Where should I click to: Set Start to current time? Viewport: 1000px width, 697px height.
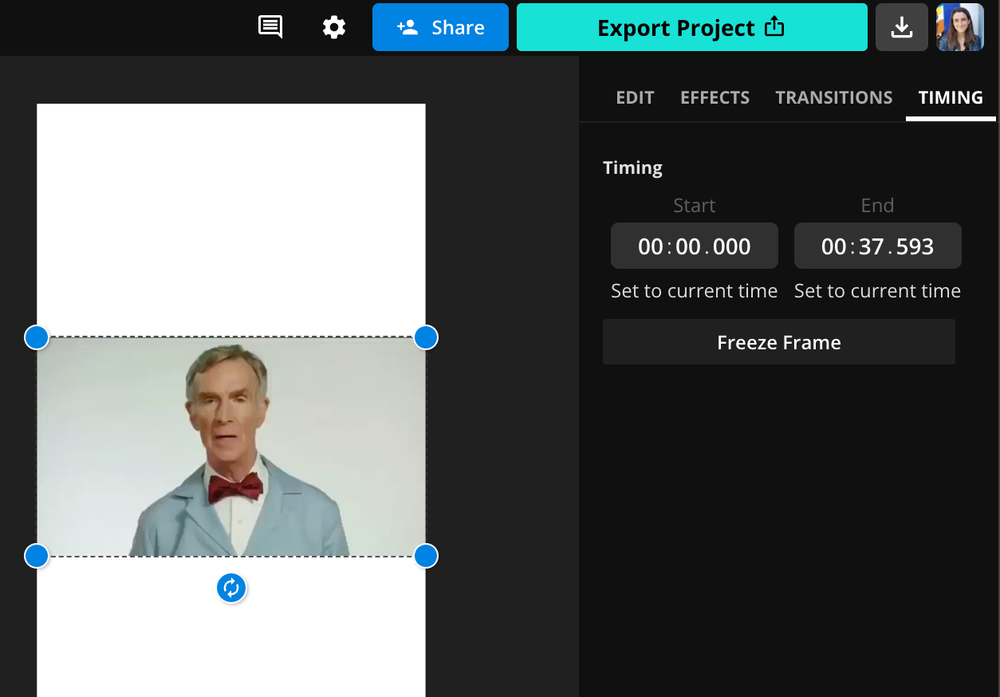tap(693, 290)
